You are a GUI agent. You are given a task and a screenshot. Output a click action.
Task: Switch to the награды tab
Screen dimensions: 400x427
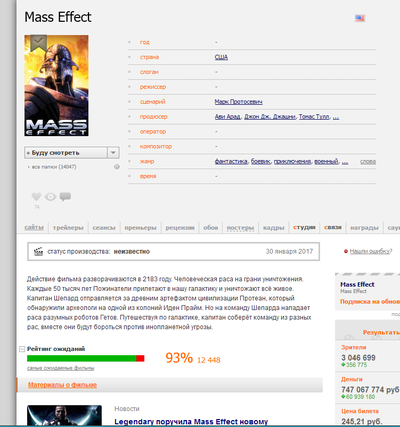364,227
